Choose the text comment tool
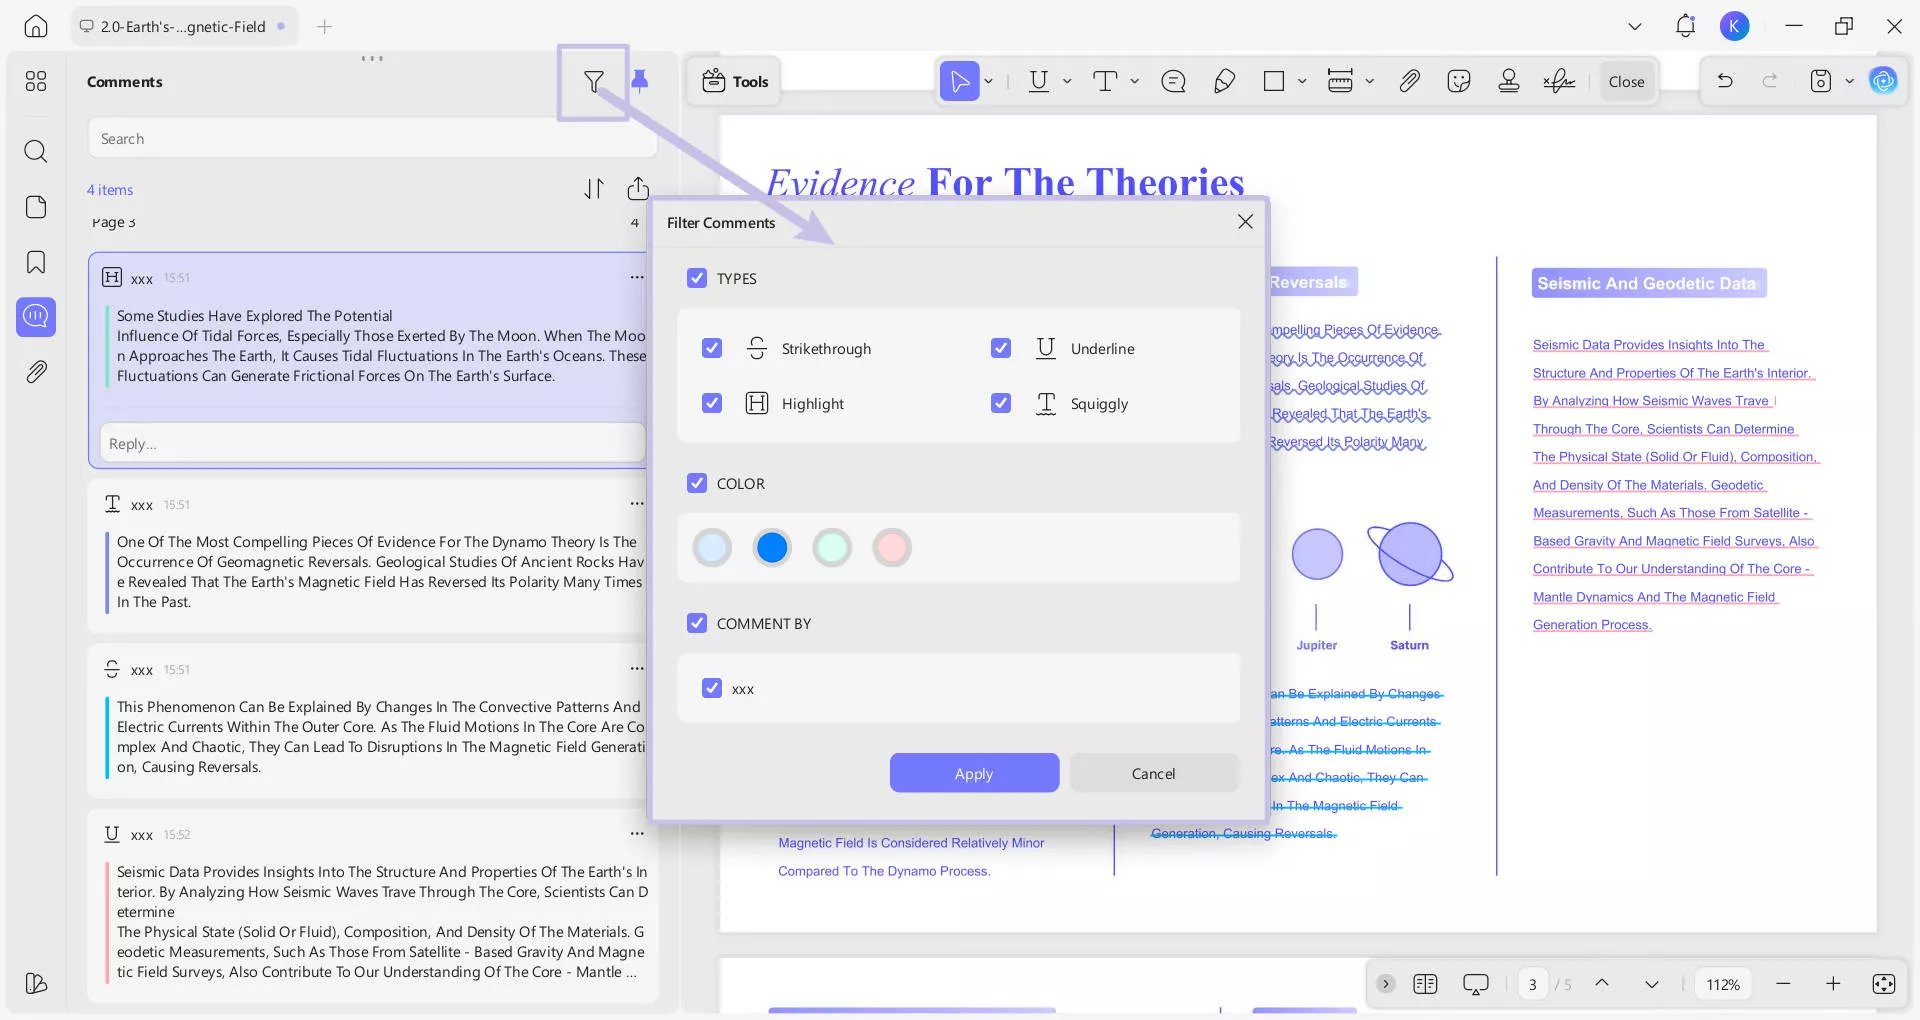 pyautogui.click(x=1105, y=81)
